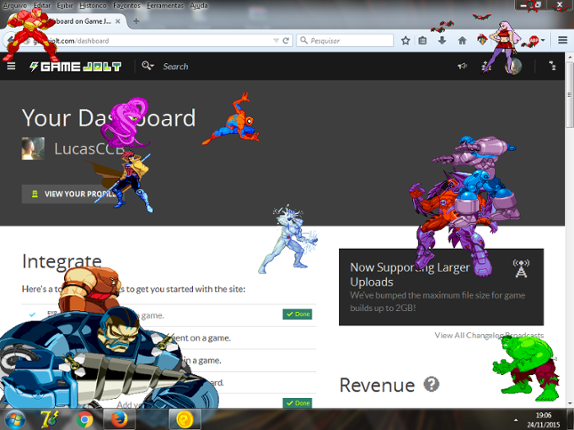The height and width of the screenshot is (430, 574).
Task: Click the lower Done badge in Integrate list
Action: point(297,403)
